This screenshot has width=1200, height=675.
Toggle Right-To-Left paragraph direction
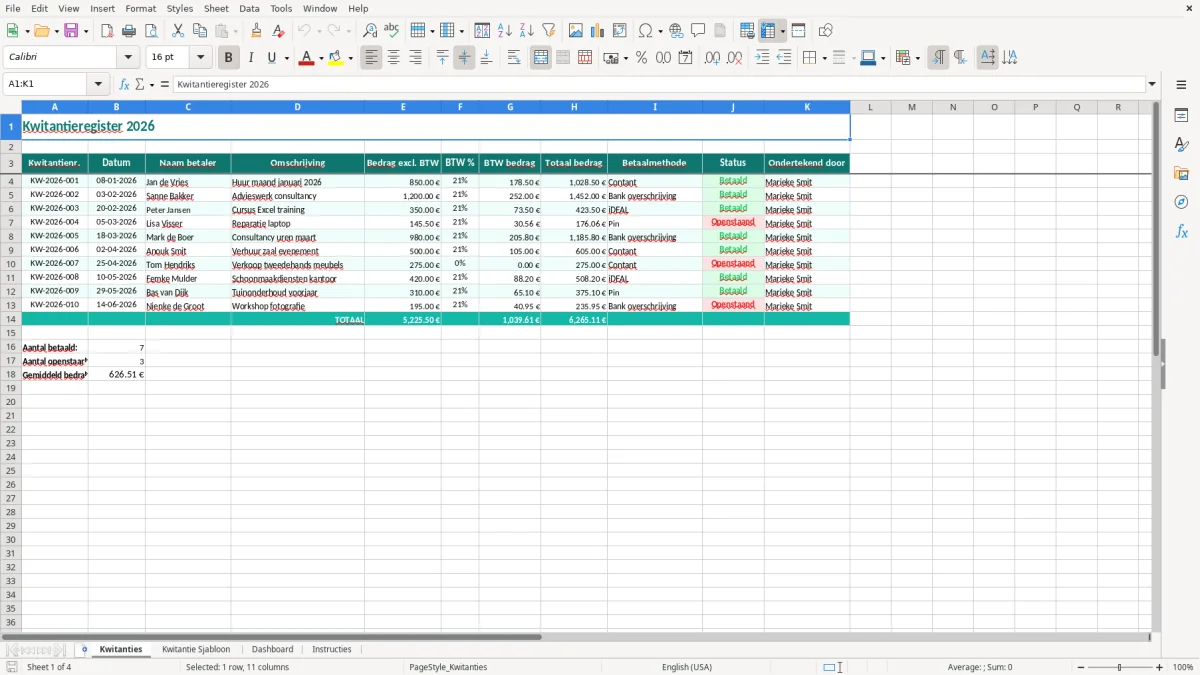tap(960, 58)
